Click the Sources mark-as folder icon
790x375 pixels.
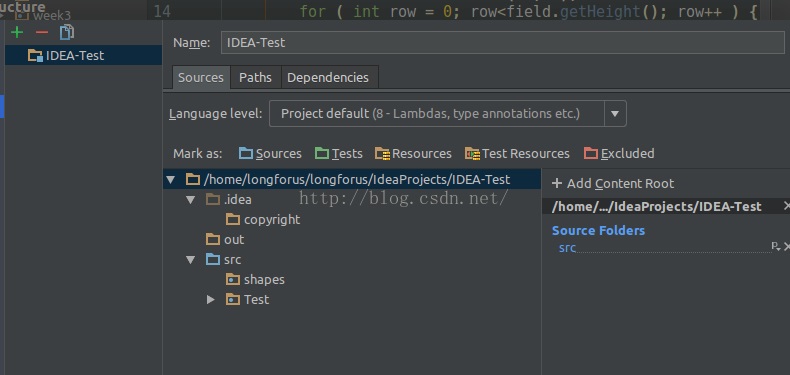pyautogui.click(x=246, y=153)
